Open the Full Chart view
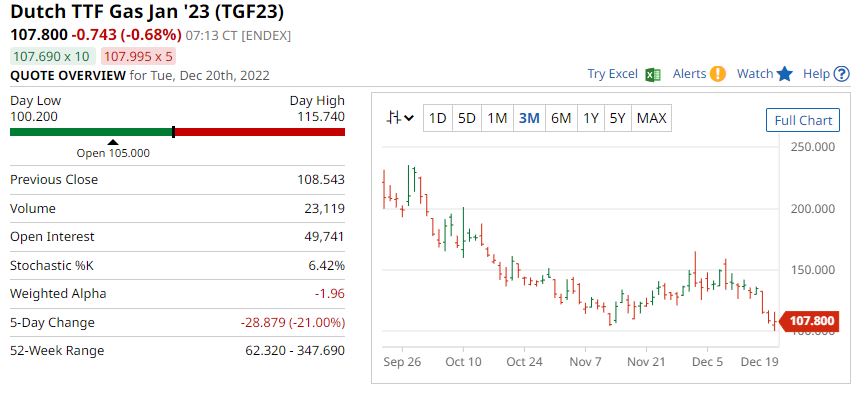The height and width of the screenshot is (404, 865). (803, 120)
